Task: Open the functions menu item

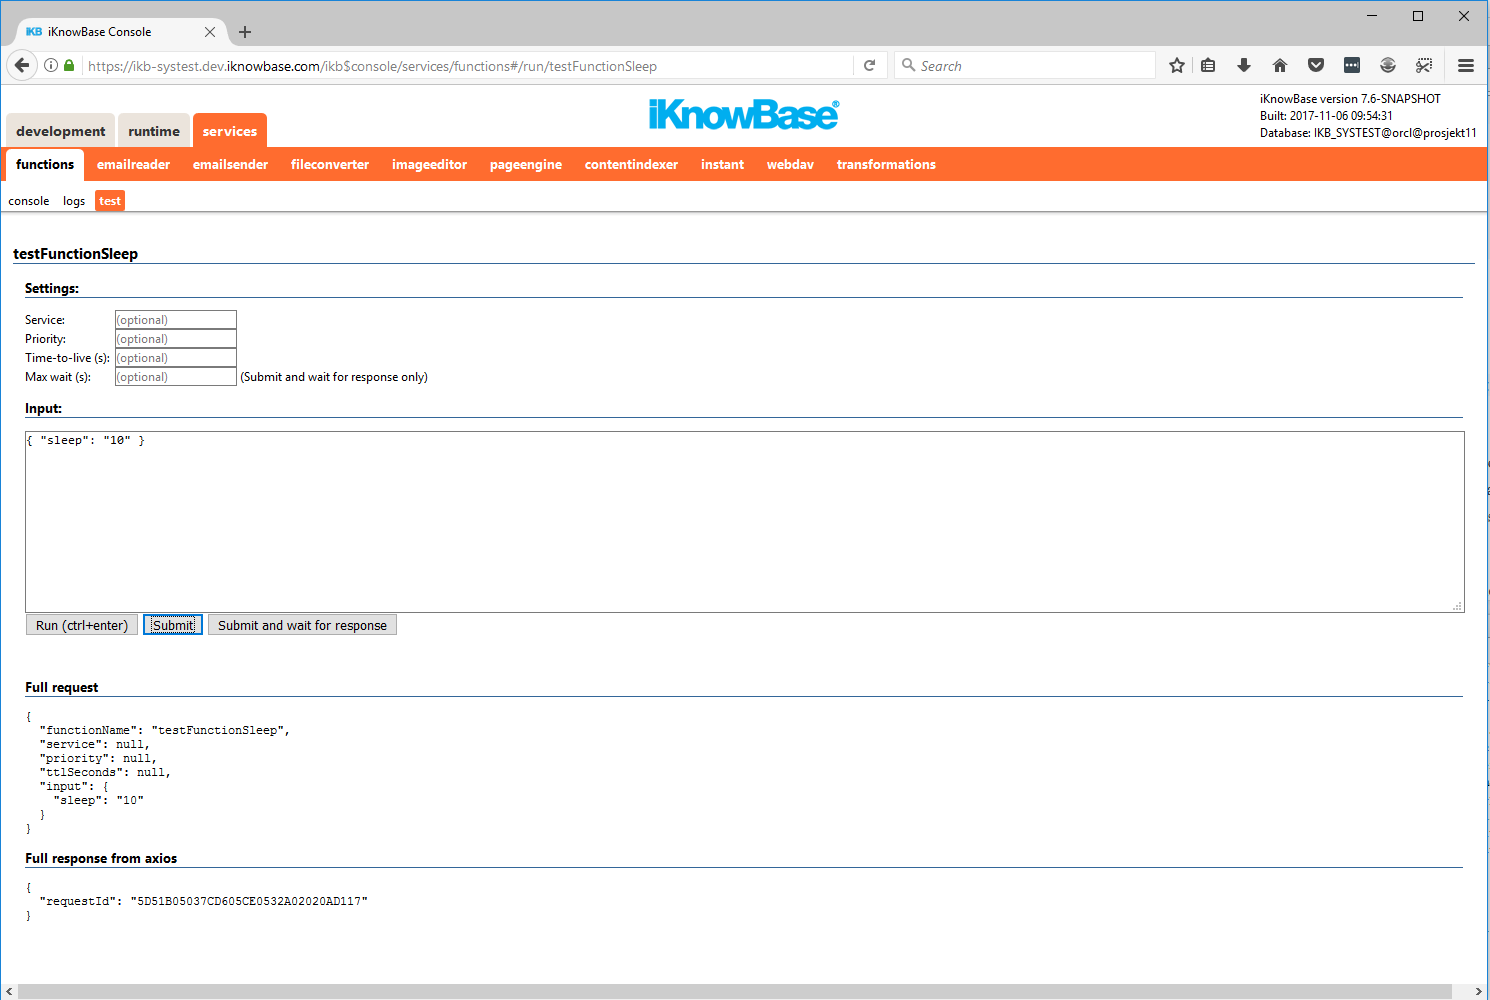Action: [45, 164]
